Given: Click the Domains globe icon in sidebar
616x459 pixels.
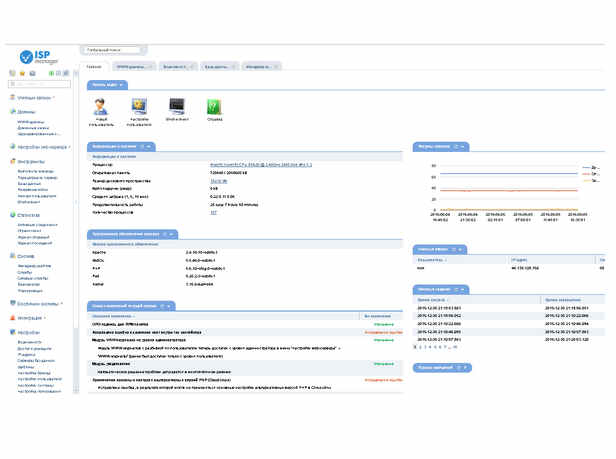Looking at the screenshot, I should [11, 112].
